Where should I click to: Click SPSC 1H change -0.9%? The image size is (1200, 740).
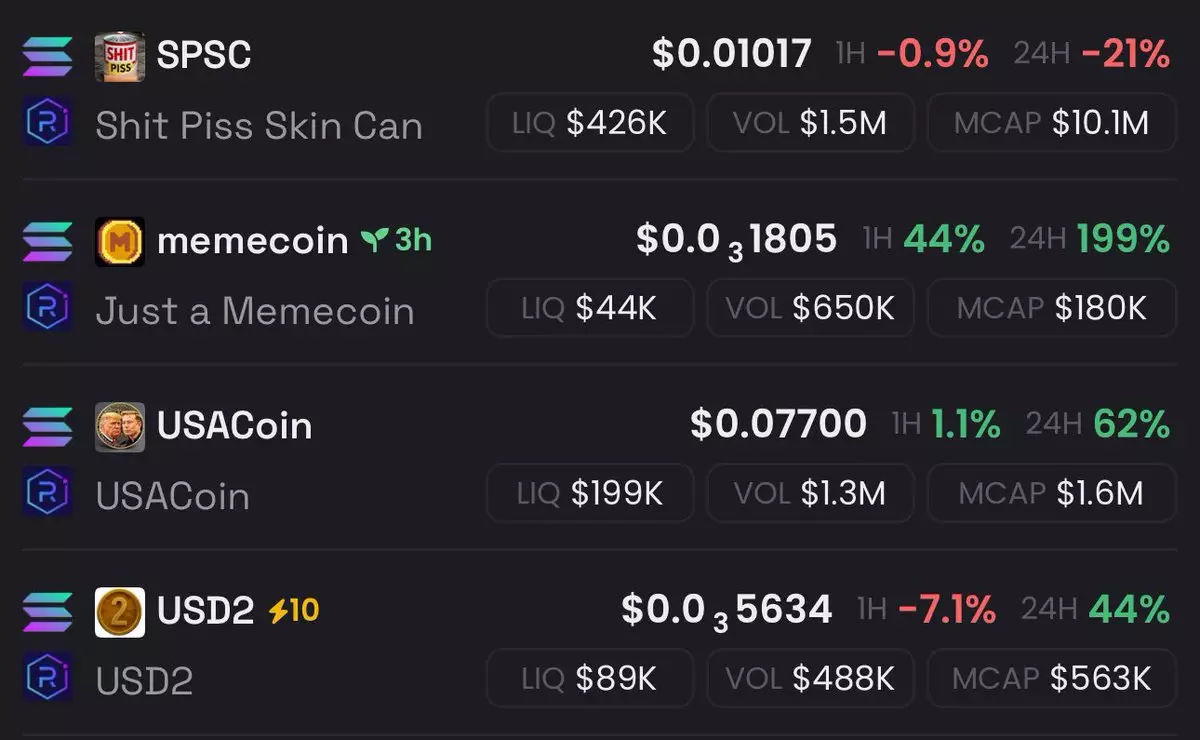[933, 55]
